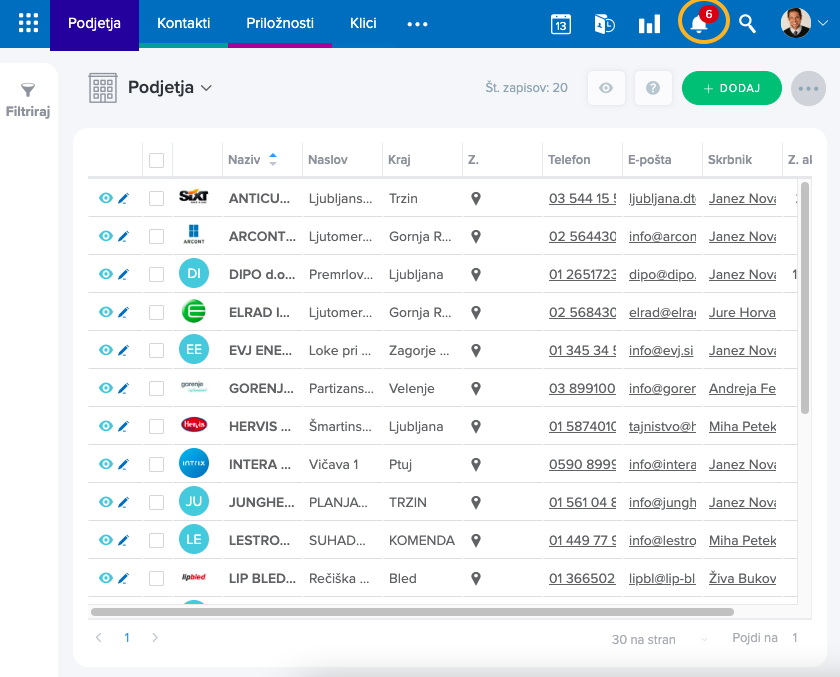Click the horizontal scrollbar under the table

click(412, 611)
